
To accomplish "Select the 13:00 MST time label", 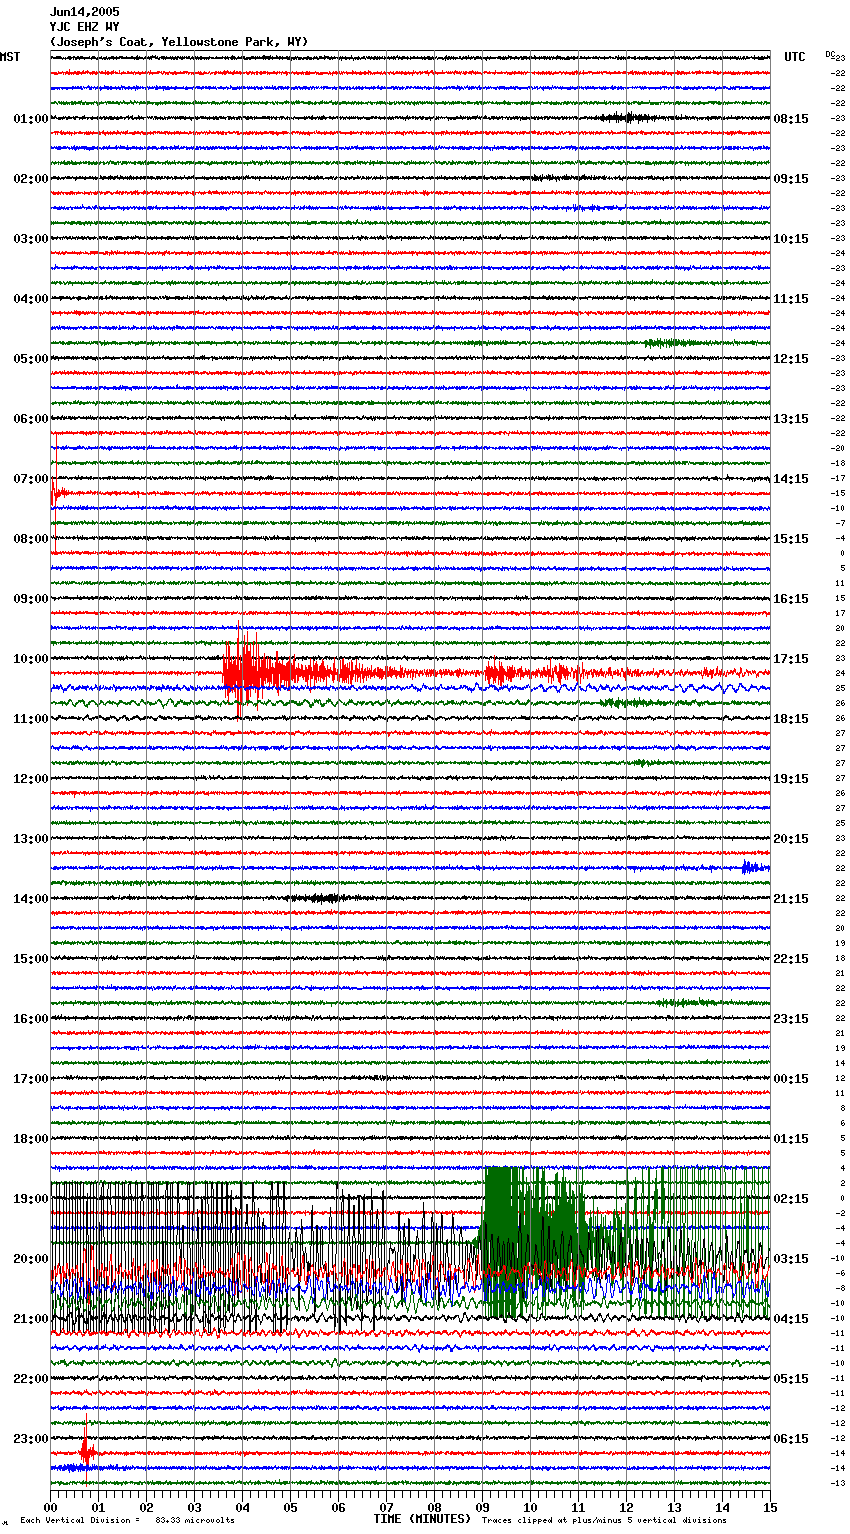I will click(x=31, y=839).
